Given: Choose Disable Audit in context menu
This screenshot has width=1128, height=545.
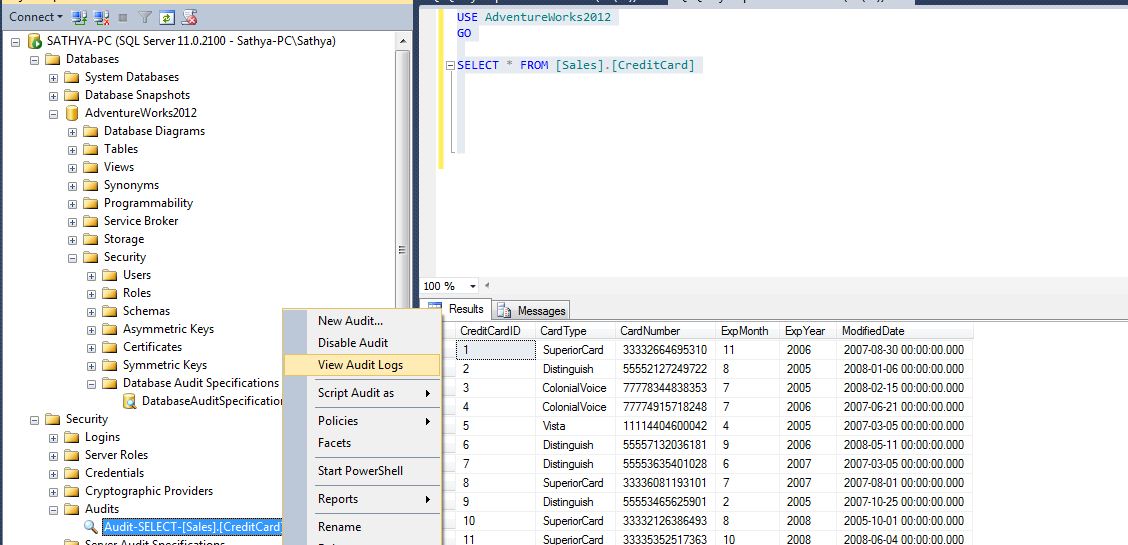Looking at the screenshot, I should (362, 343).
